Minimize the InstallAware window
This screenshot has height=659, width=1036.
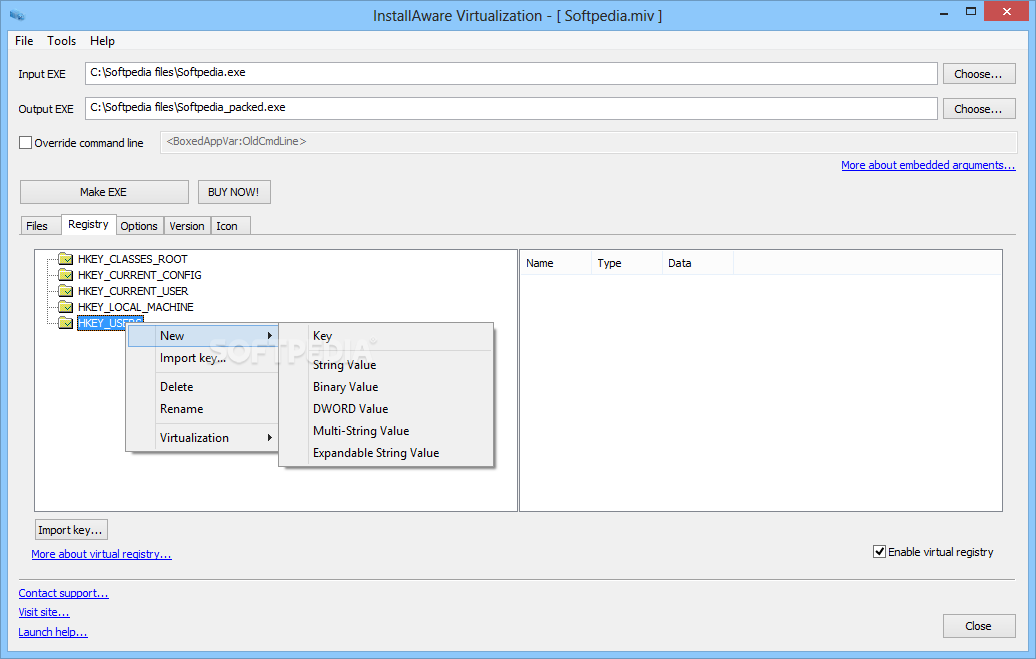click(944, 12)
